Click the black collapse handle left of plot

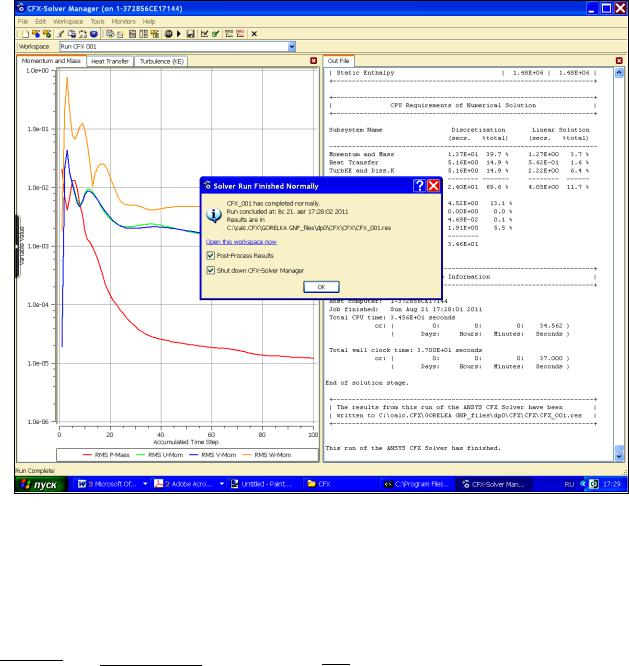point(17,246)
